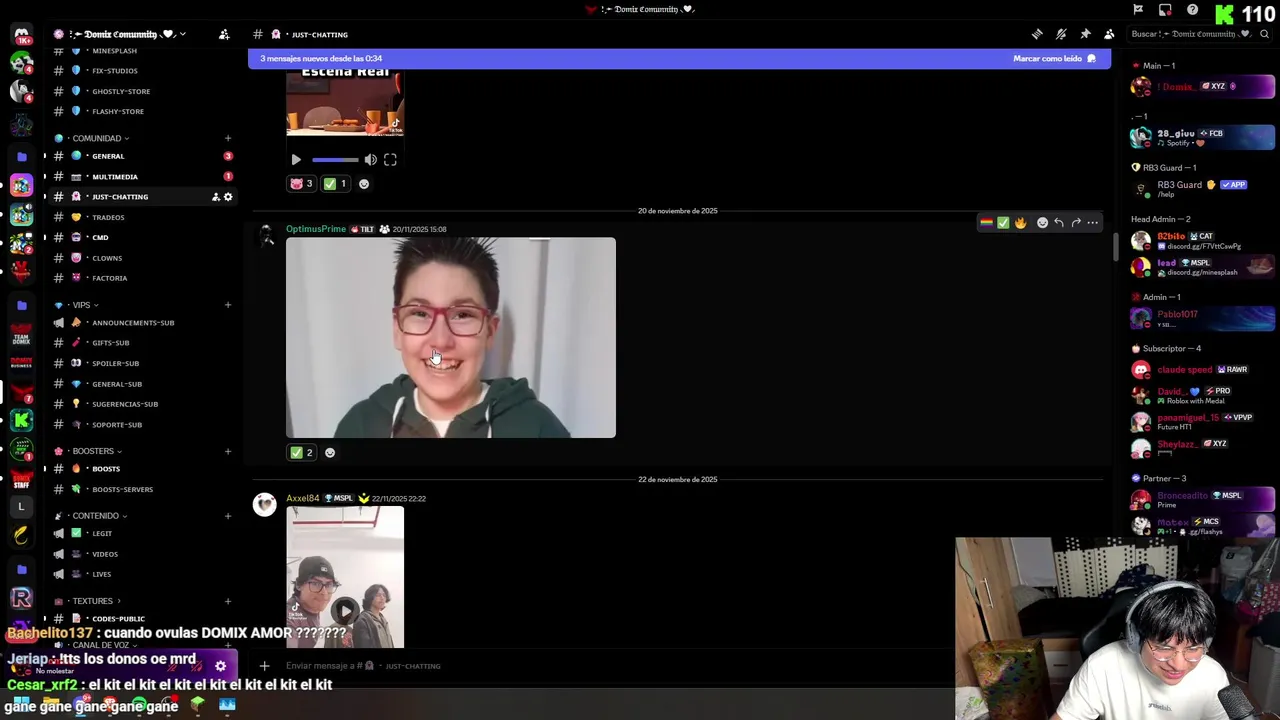Create channel plus in VIPS category
This screenshot has height=720, width=1280.
click(228, 305)
